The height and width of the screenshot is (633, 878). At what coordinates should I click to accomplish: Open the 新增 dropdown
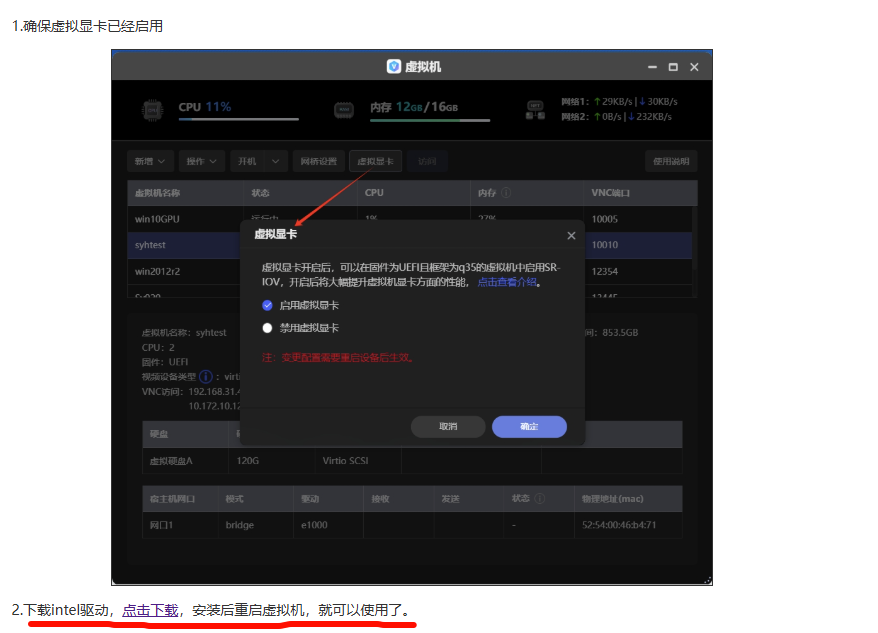(x=150, y=161)
